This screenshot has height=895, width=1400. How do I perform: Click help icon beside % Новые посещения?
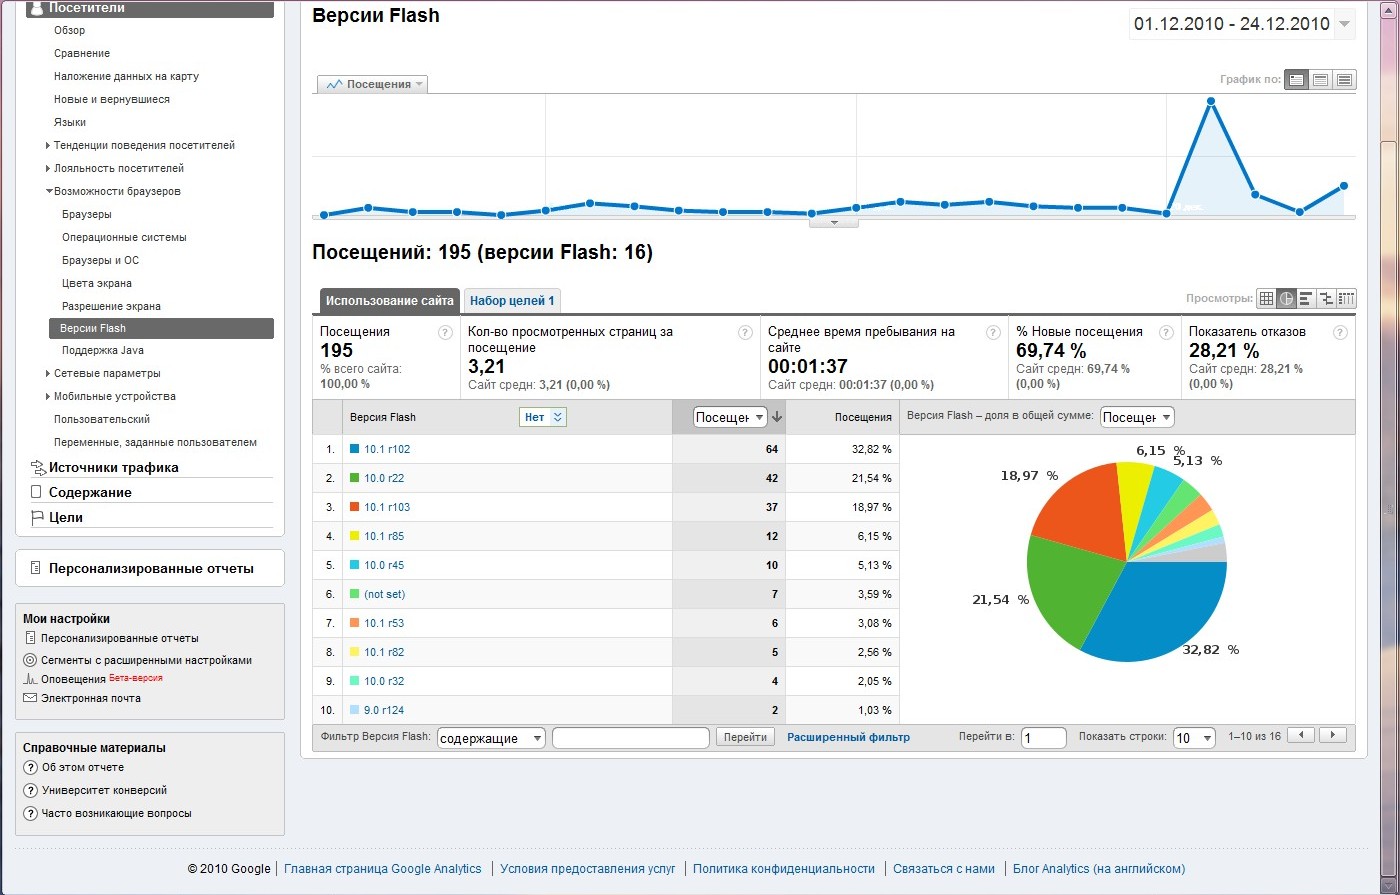[x=1166, y=333]
